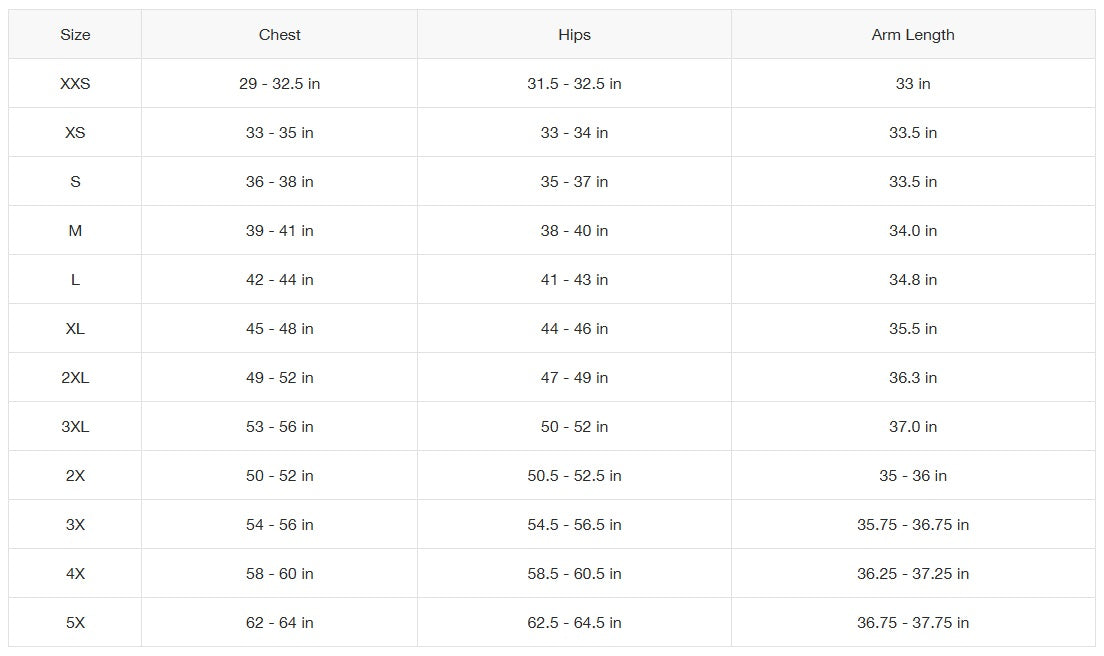Select hips value 47 - 49 in
The image size is (1104, 656).
pyautogui.click(x=574, y=378)
